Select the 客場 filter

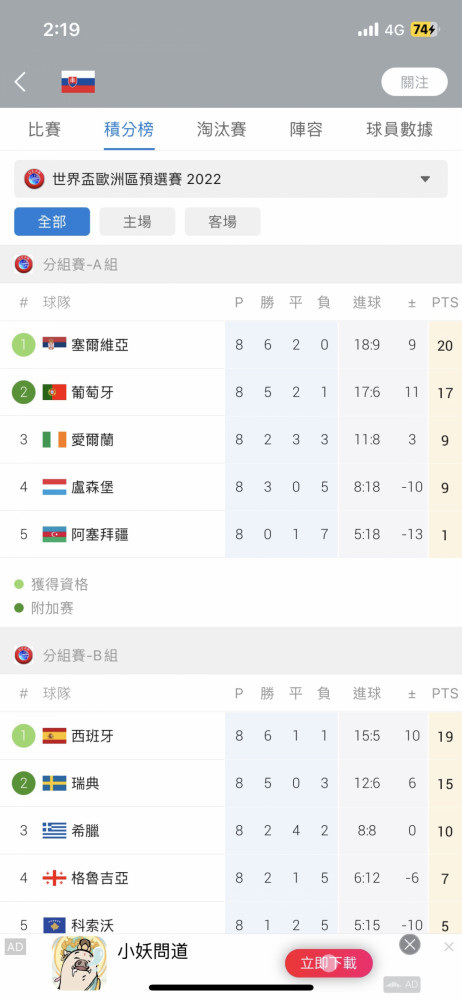pos(223,221)
